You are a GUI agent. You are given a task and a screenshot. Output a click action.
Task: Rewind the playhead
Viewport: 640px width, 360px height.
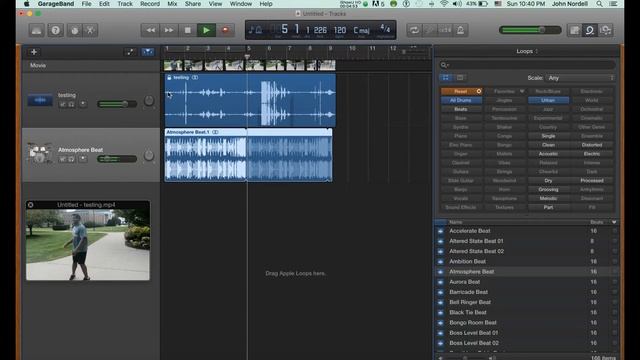tap(150, 30)
